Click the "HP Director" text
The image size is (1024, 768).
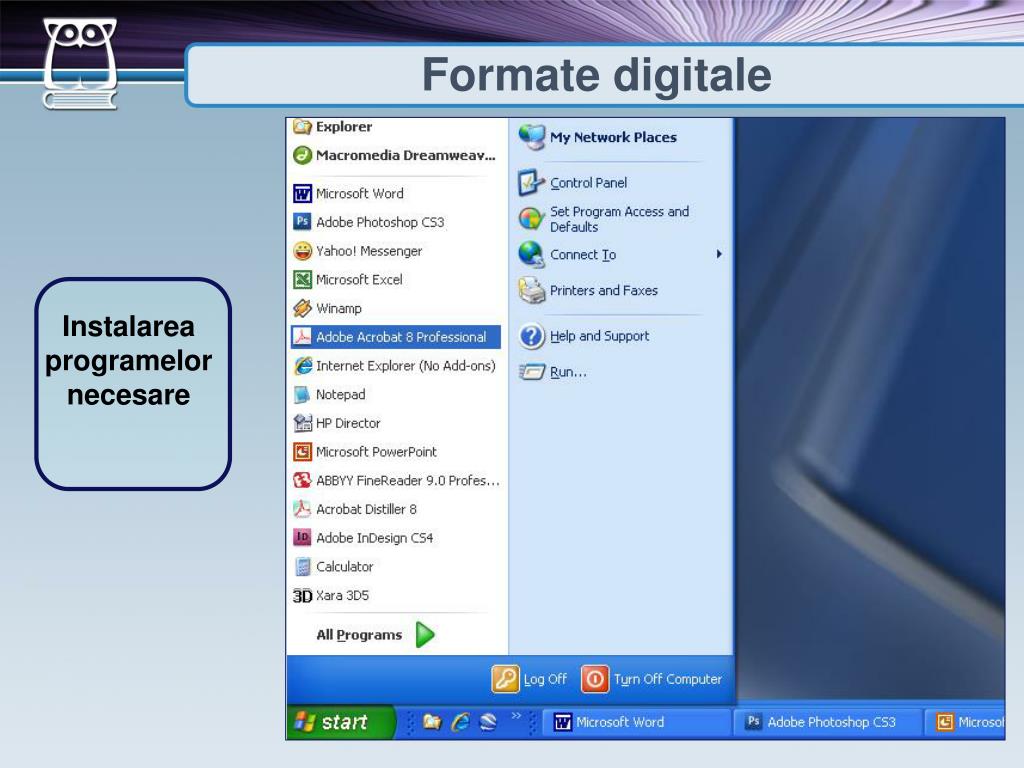(x=348, y=423)
